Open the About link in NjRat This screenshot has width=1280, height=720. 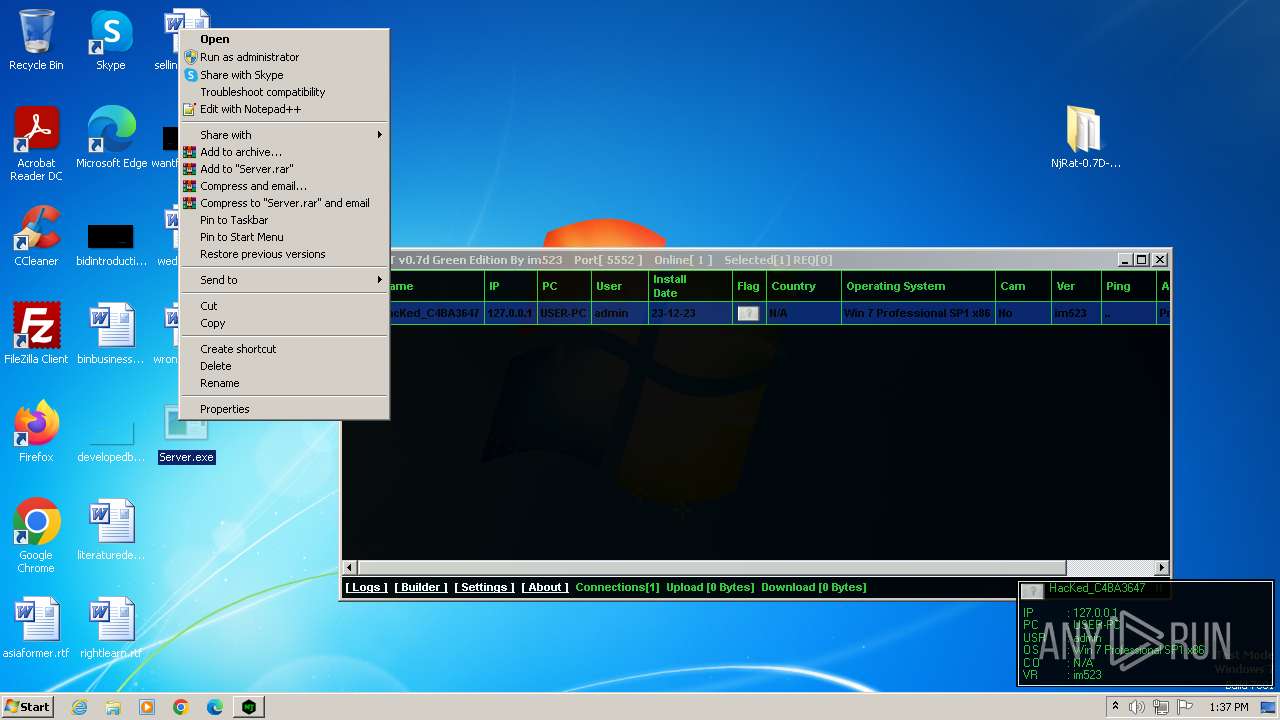tap(545, 587)
